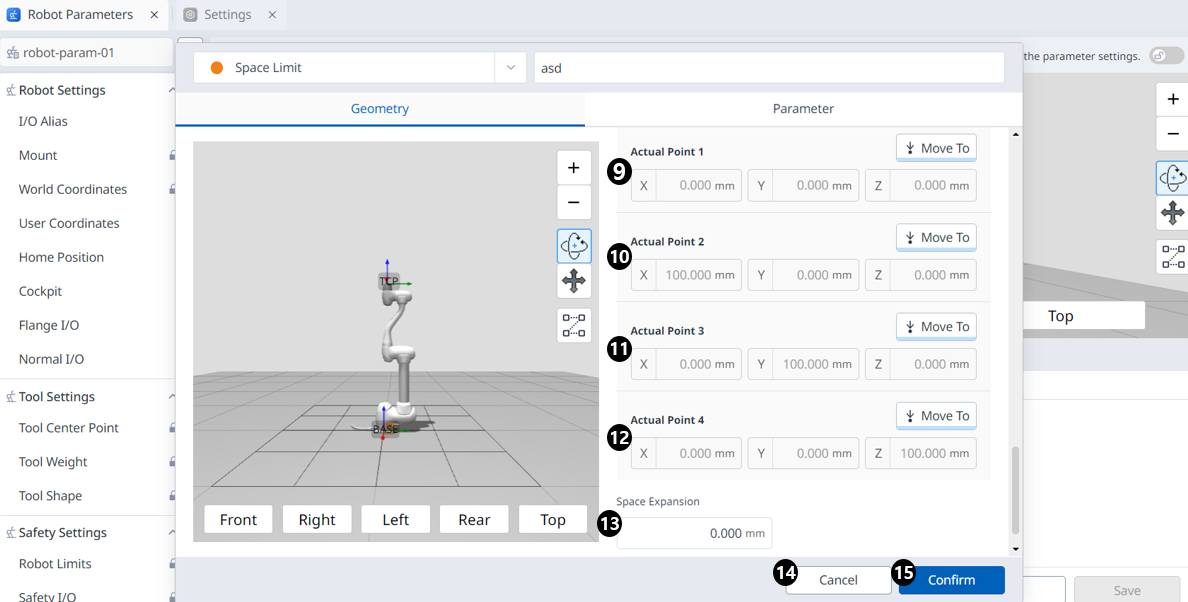Click Move To for Actual Point 2
Image resolution: width=1188 pixels, height=602 pixels.
click(936, 238)
